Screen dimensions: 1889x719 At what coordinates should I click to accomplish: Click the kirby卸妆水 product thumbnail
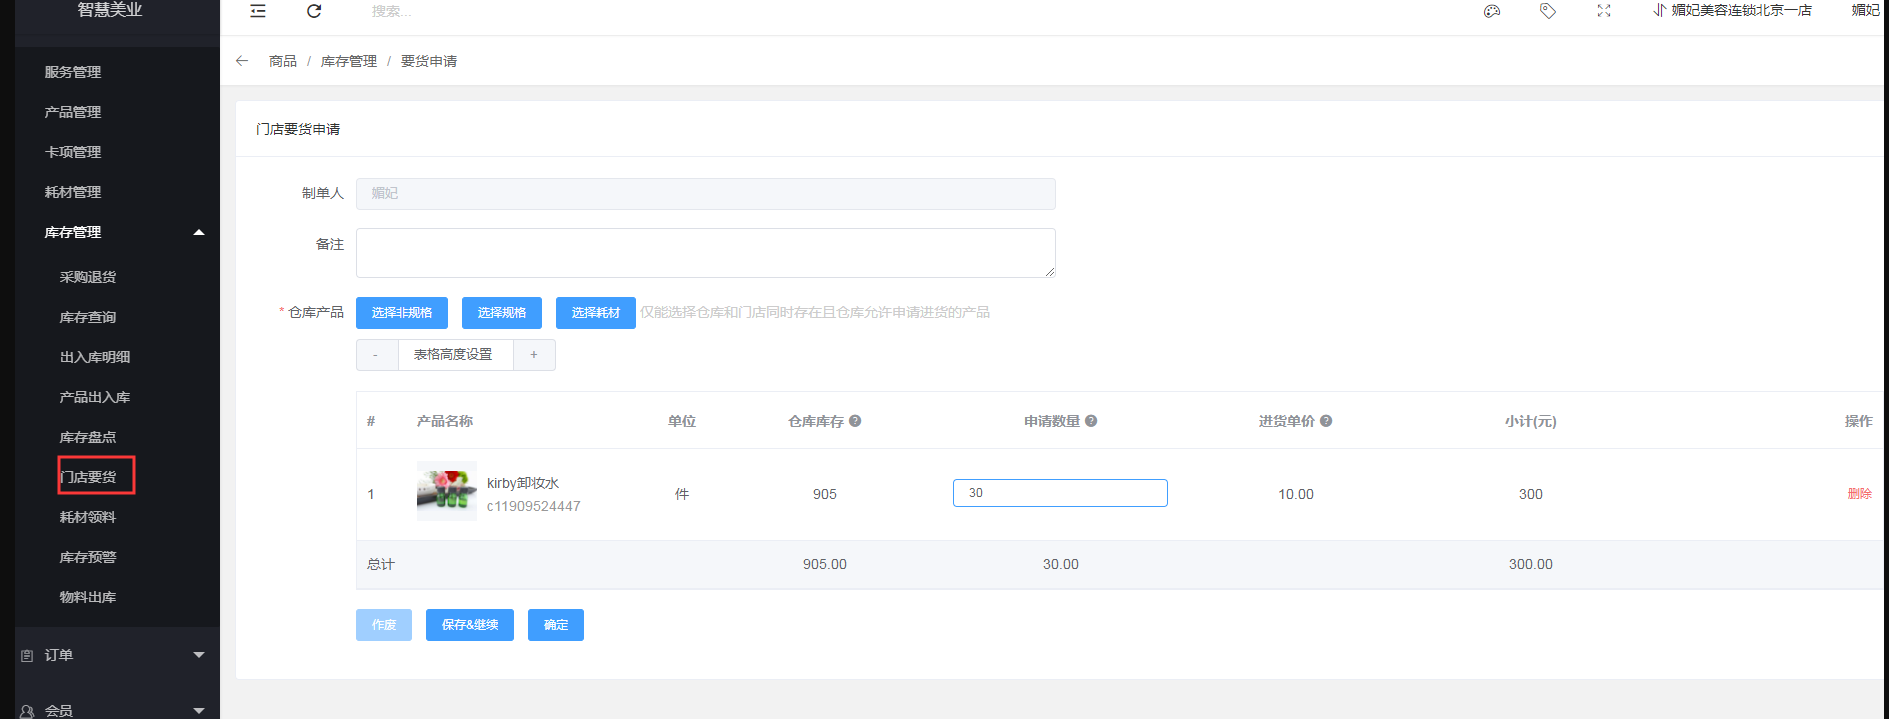[447, 491]
